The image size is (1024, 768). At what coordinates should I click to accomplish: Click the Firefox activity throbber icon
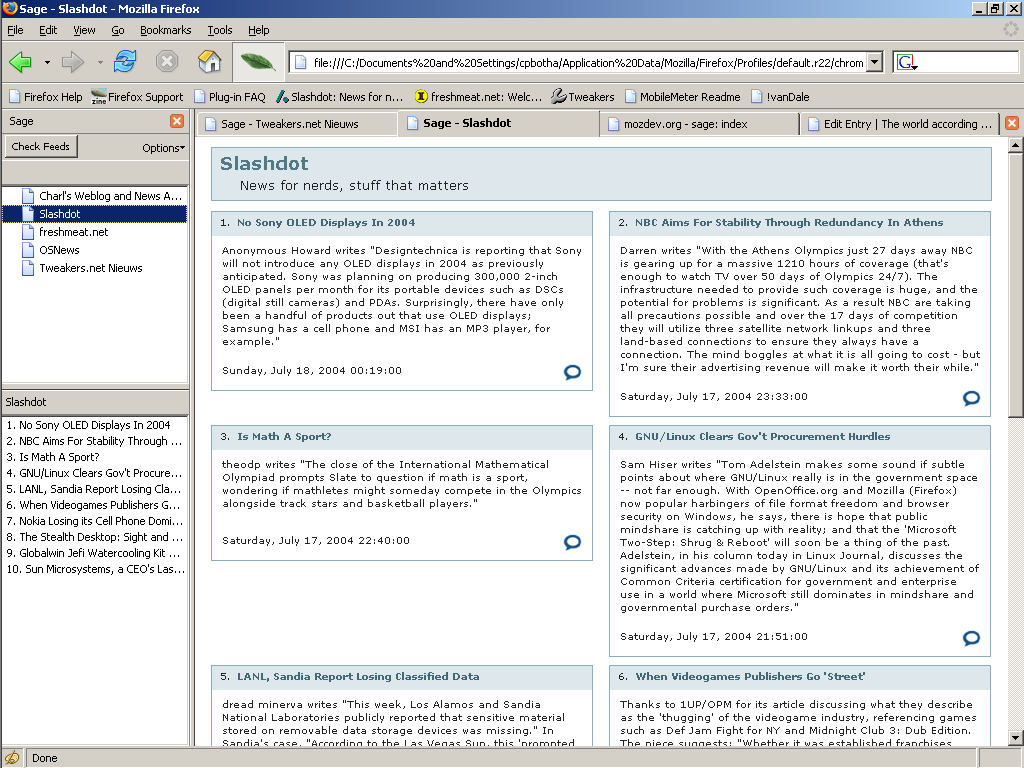pos(1010,29)
